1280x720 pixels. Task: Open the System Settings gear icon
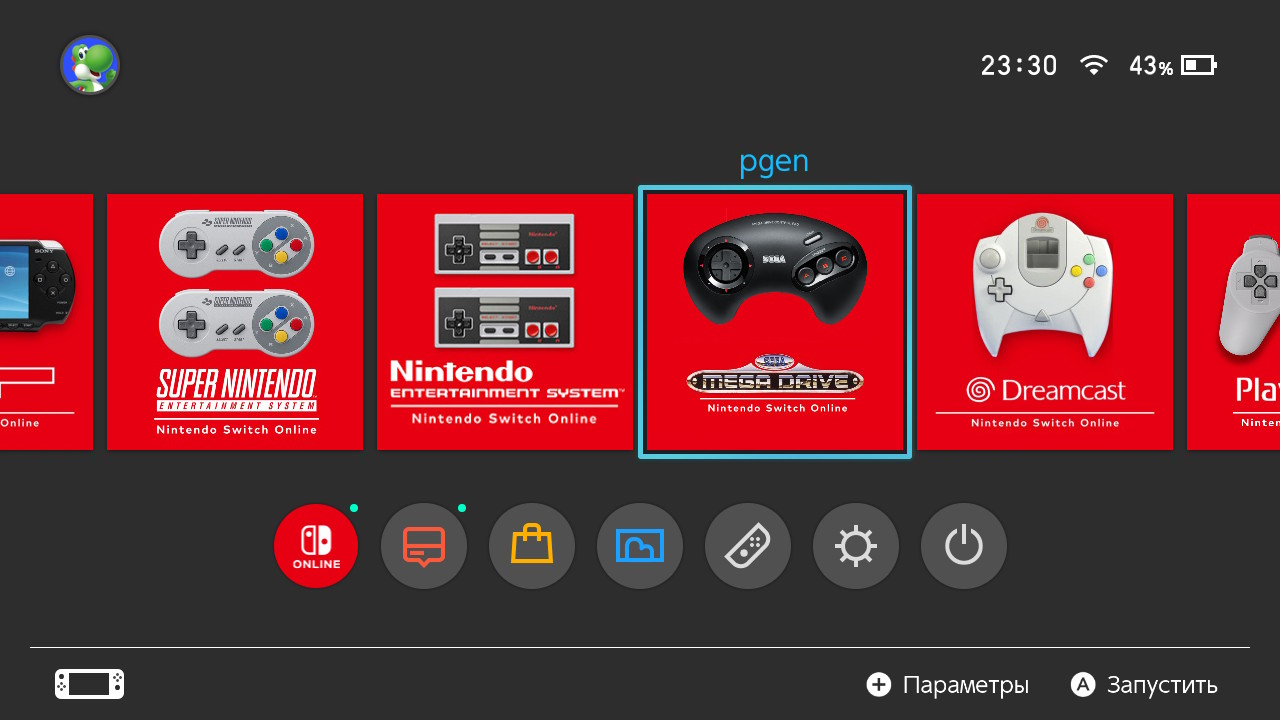(856, 546)
